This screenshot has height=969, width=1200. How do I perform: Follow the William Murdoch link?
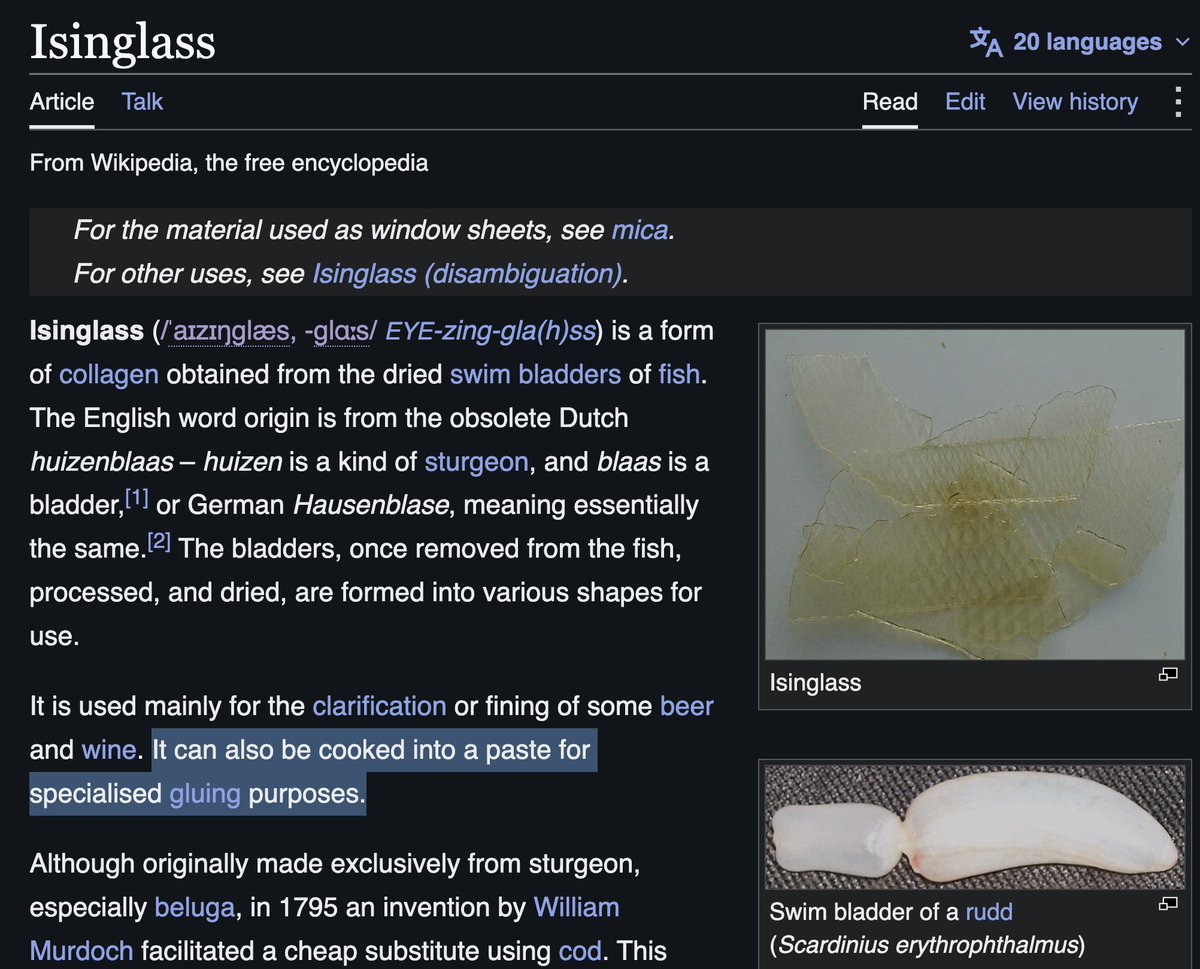(x=325, y=929)
